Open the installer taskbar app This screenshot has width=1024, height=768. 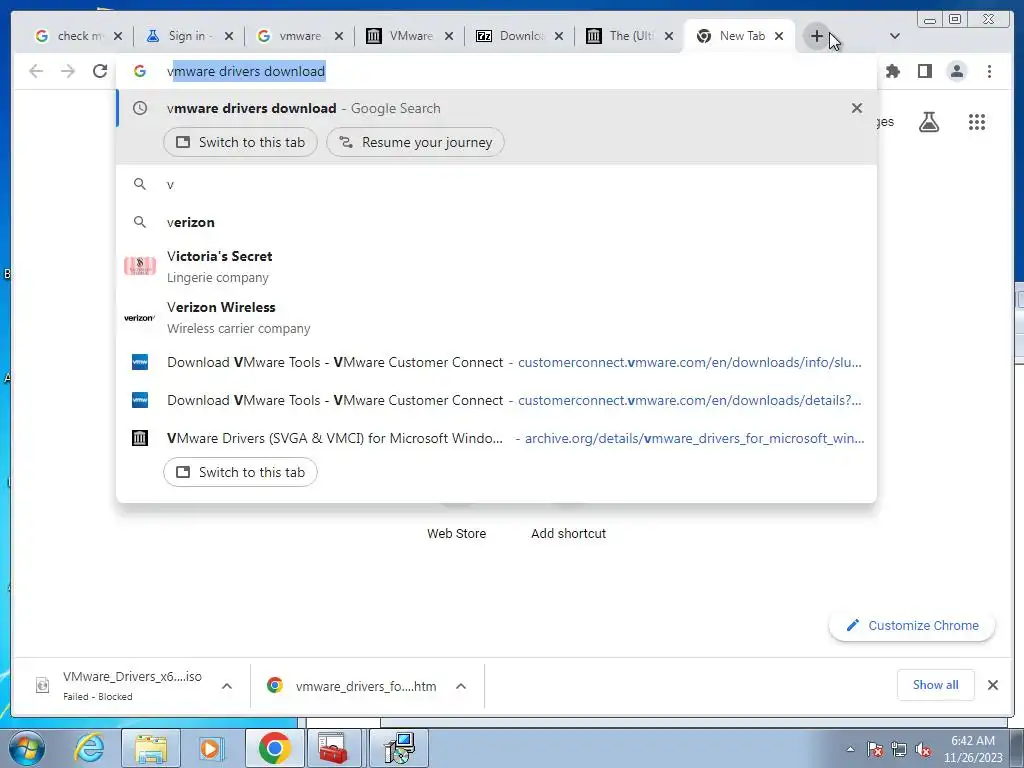click(399, 748)
